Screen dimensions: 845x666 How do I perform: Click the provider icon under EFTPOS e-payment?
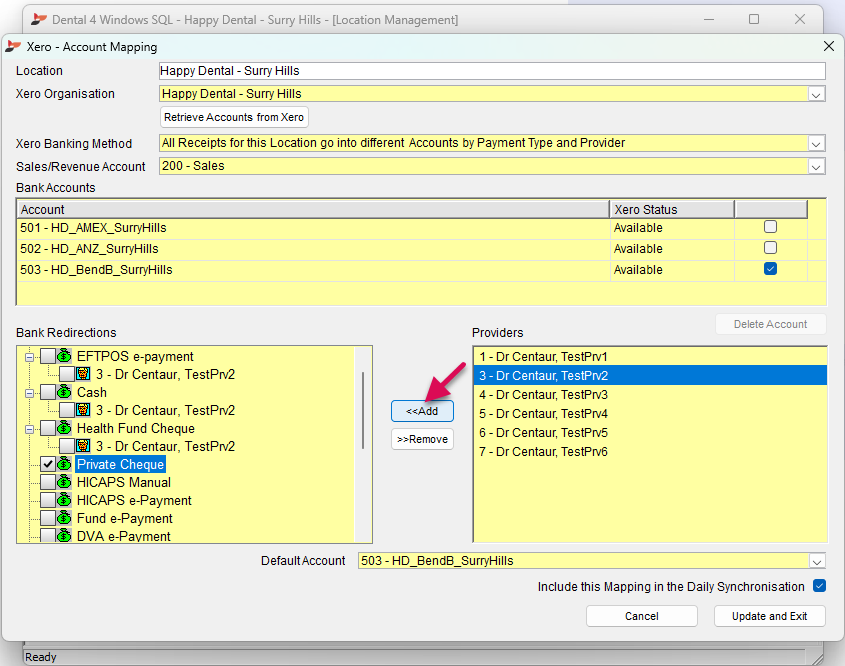(83, 374)
